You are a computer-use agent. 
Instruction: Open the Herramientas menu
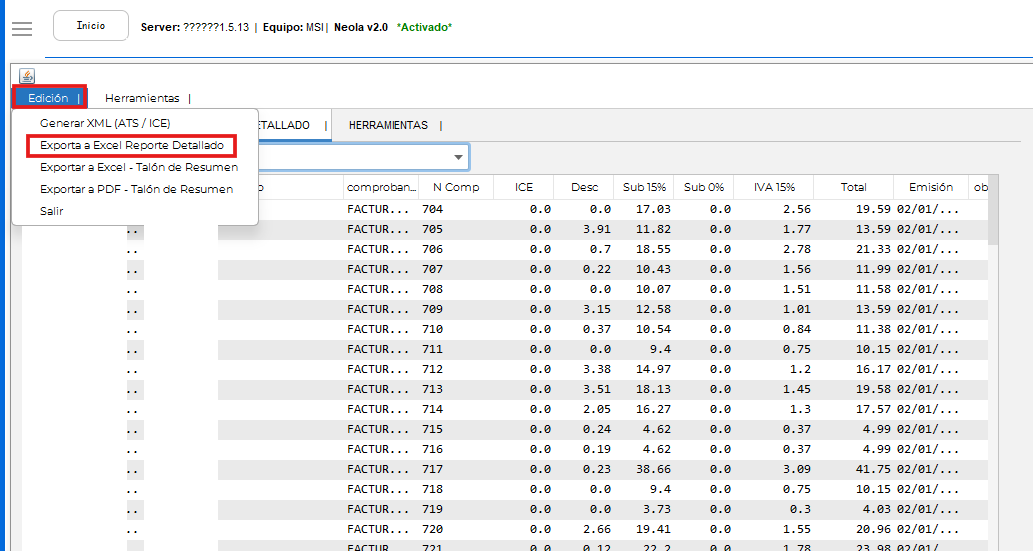[142, 98]
